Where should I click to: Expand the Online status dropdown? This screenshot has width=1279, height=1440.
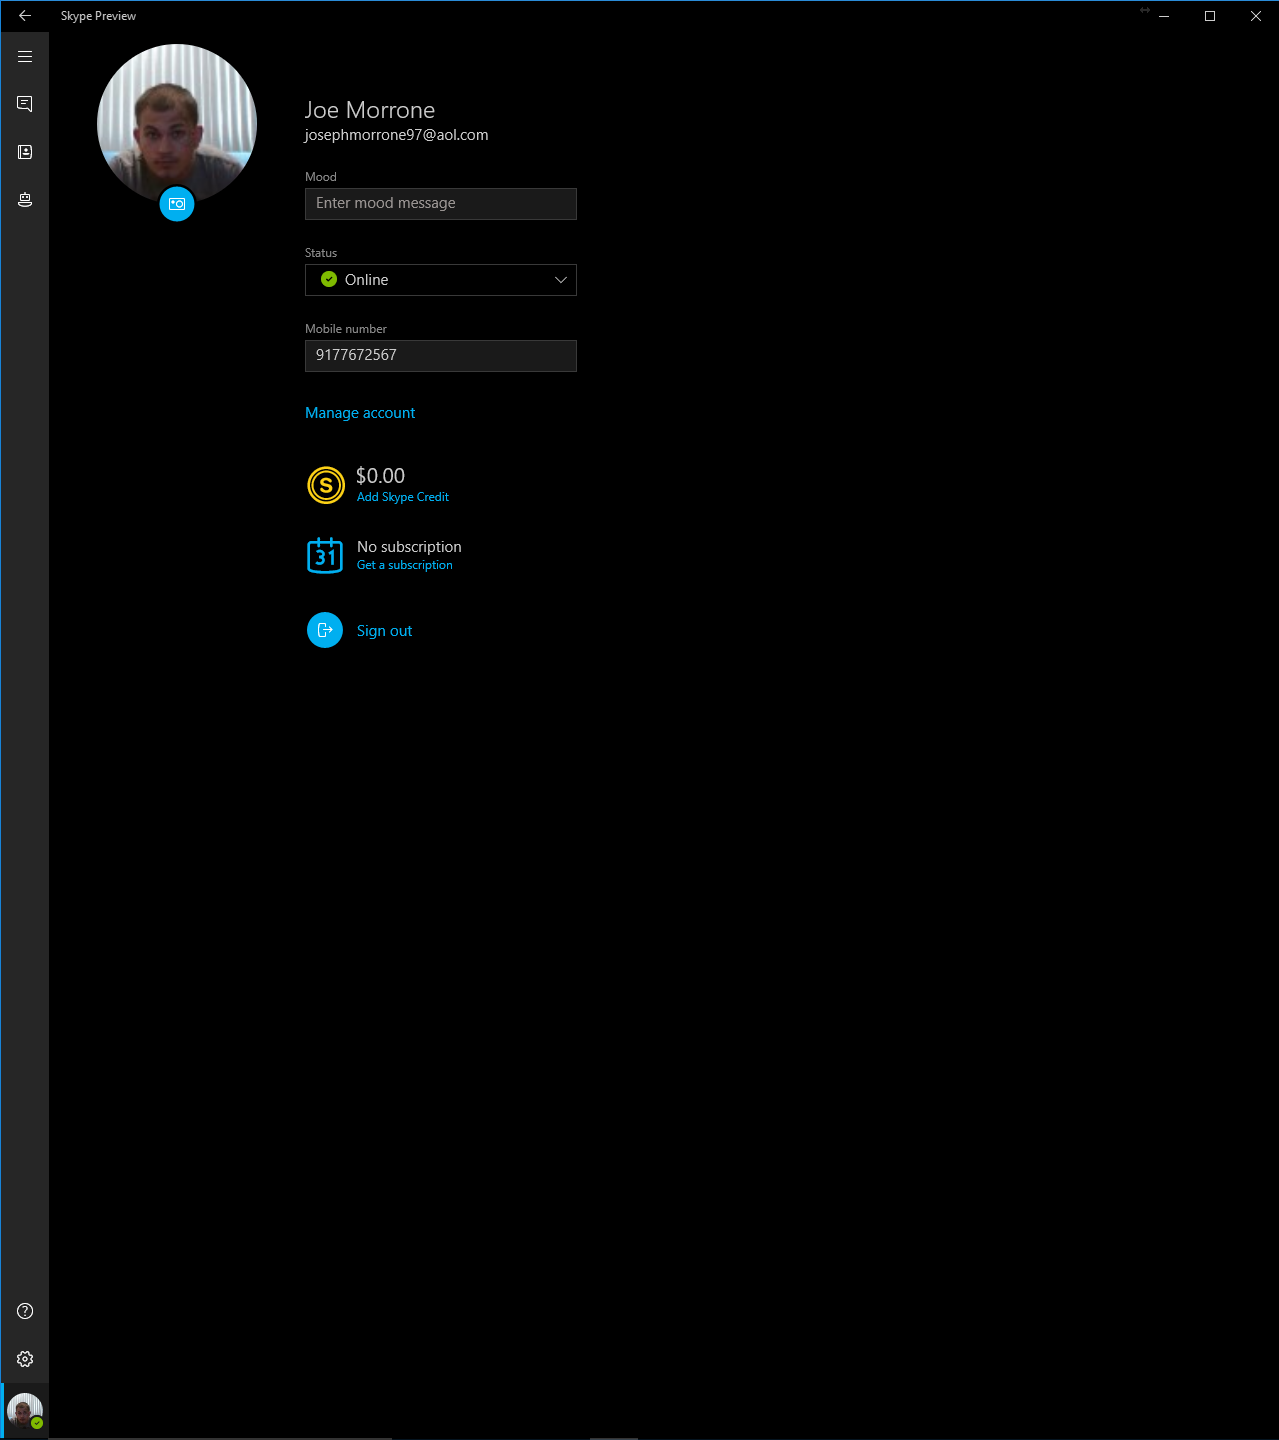point(441,280)
